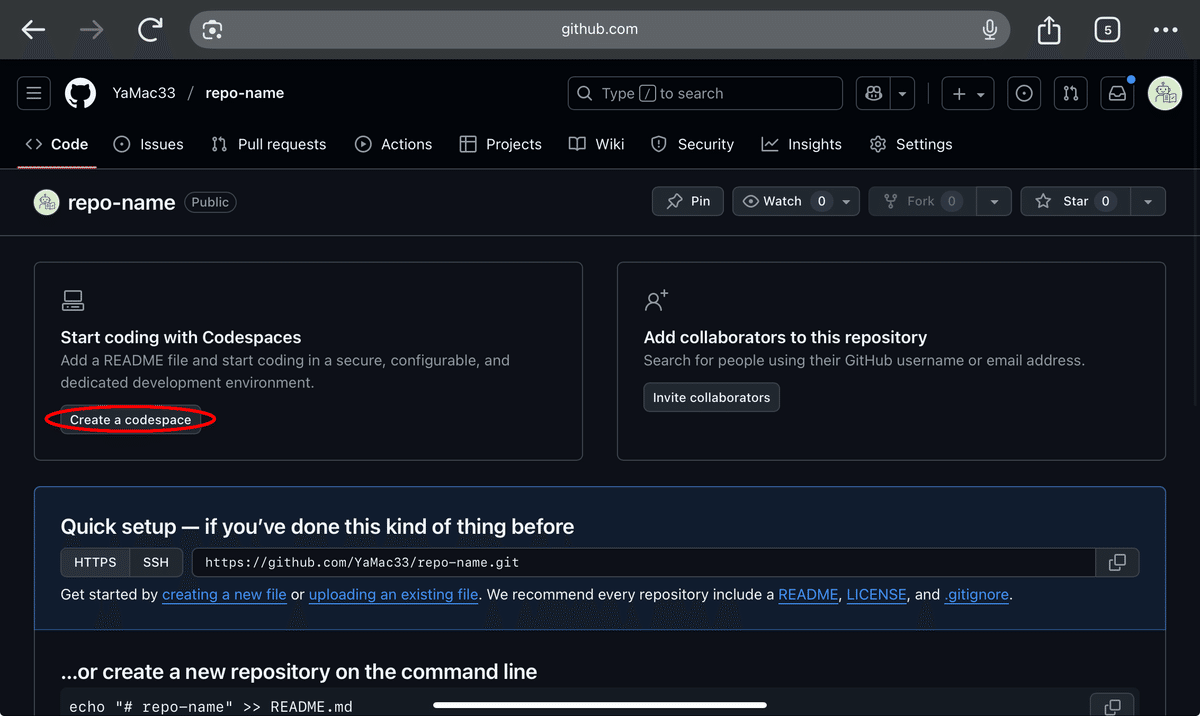Screen dimensions: 1200x716
Task: Expand the Watch options dropdown
Action: tap(846, 201)
